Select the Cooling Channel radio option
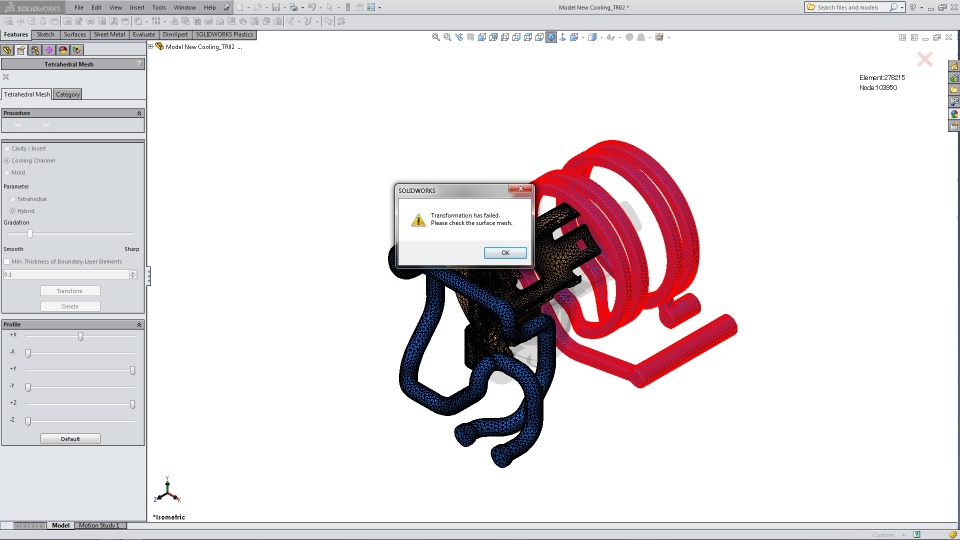 [x=7, y=160]
